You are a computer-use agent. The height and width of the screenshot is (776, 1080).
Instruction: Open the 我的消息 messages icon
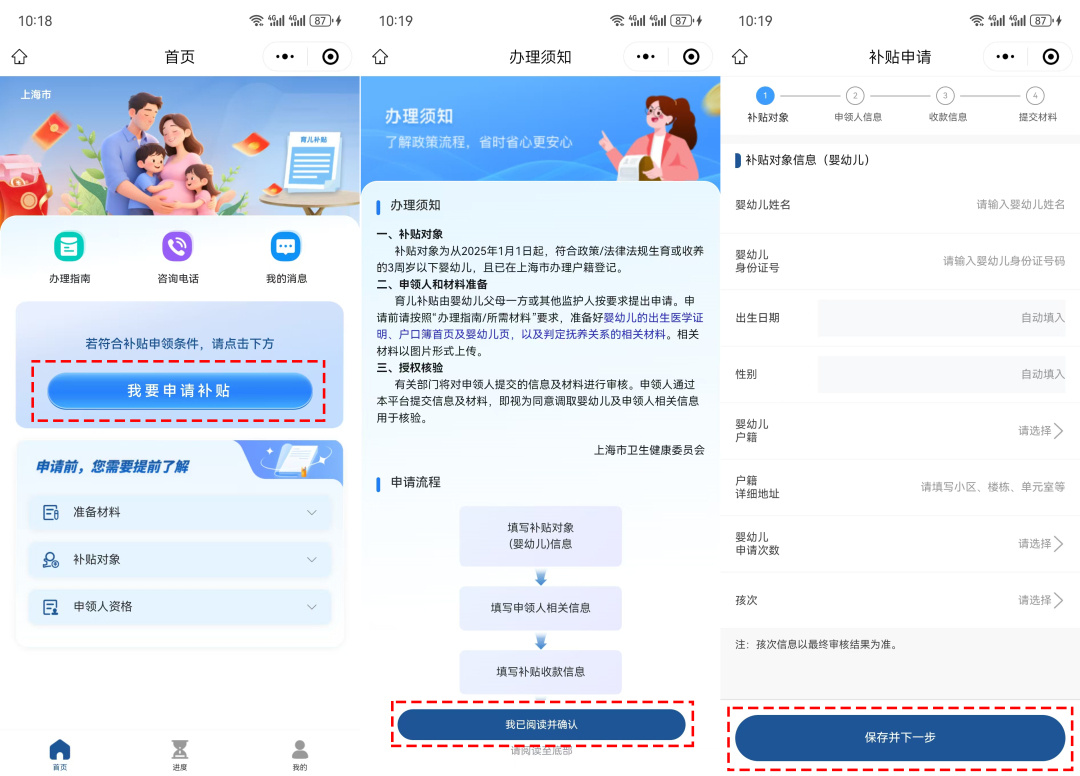click(x=286, y=247)
